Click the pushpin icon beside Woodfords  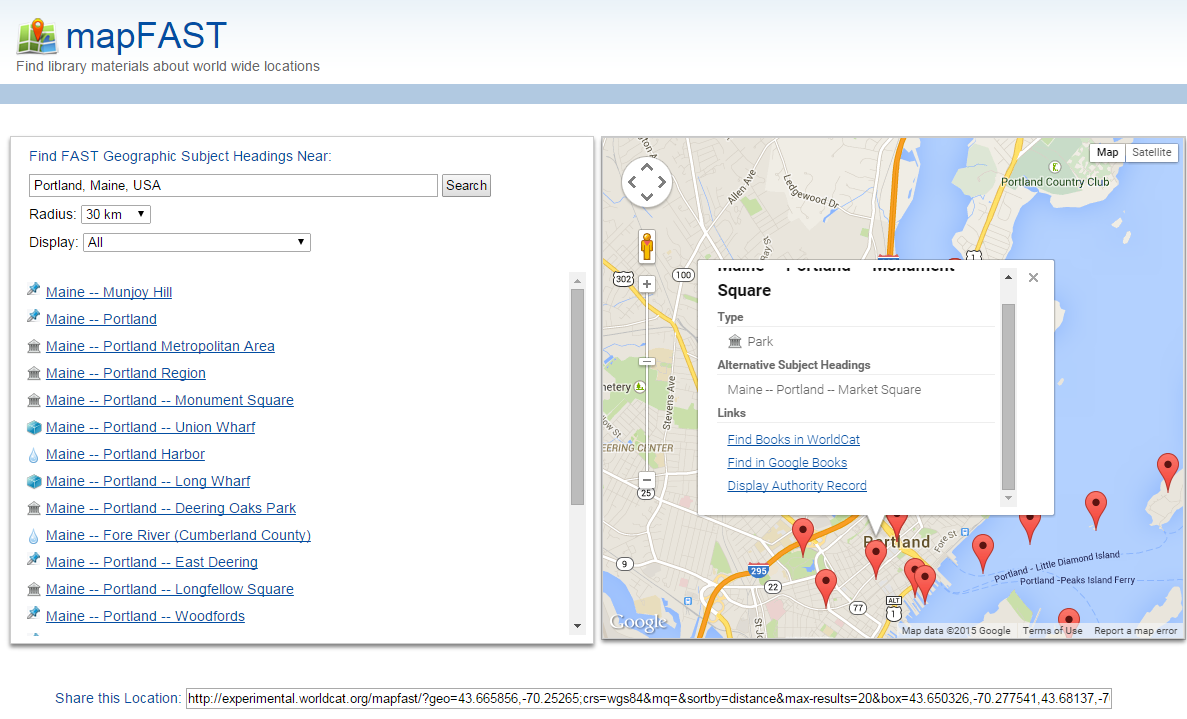(33, 614)
